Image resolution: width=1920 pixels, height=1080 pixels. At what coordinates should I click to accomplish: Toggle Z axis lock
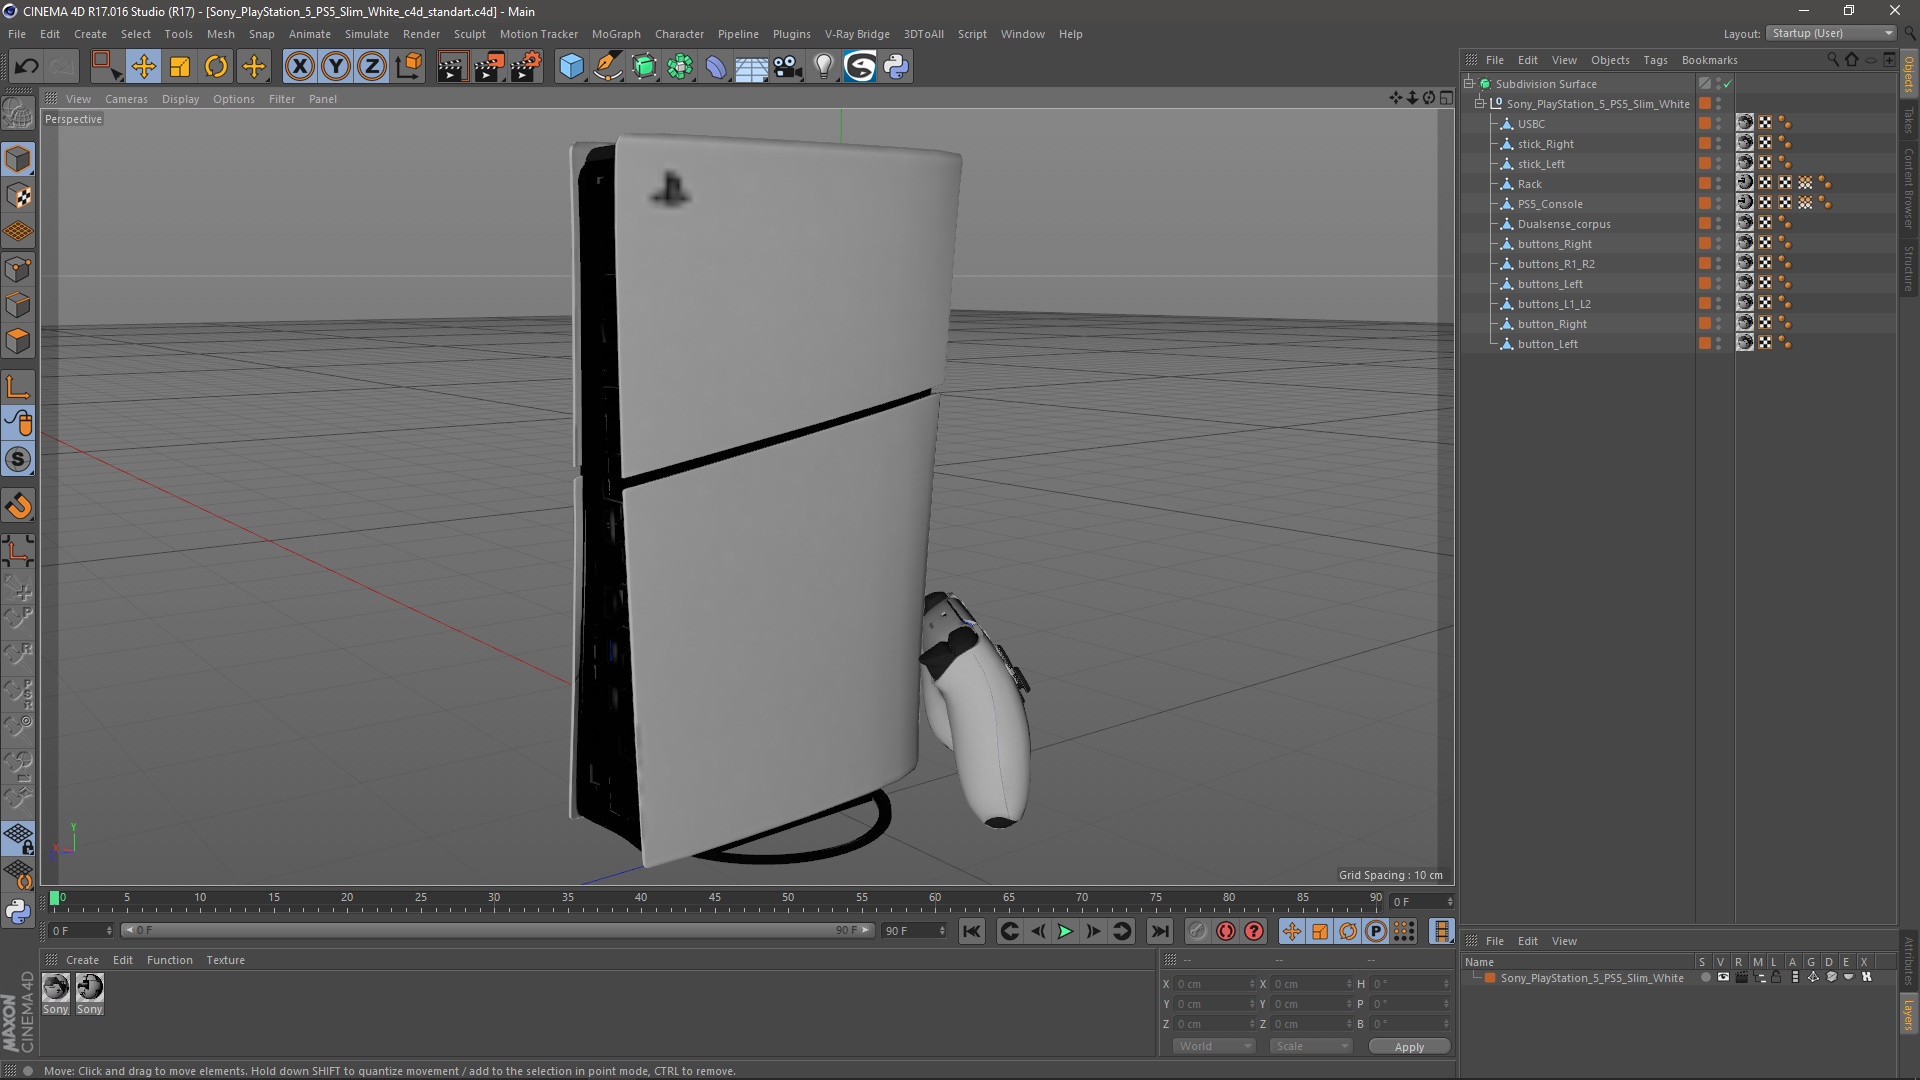click(372, 67)
